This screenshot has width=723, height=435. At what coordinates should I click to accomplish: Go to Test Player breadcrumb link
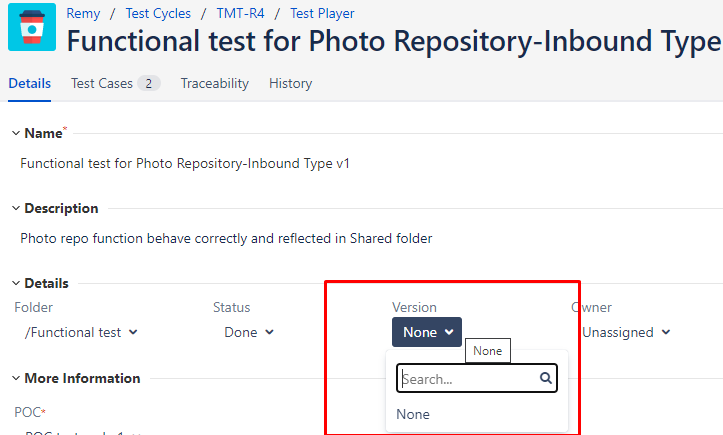pos(322,13)
